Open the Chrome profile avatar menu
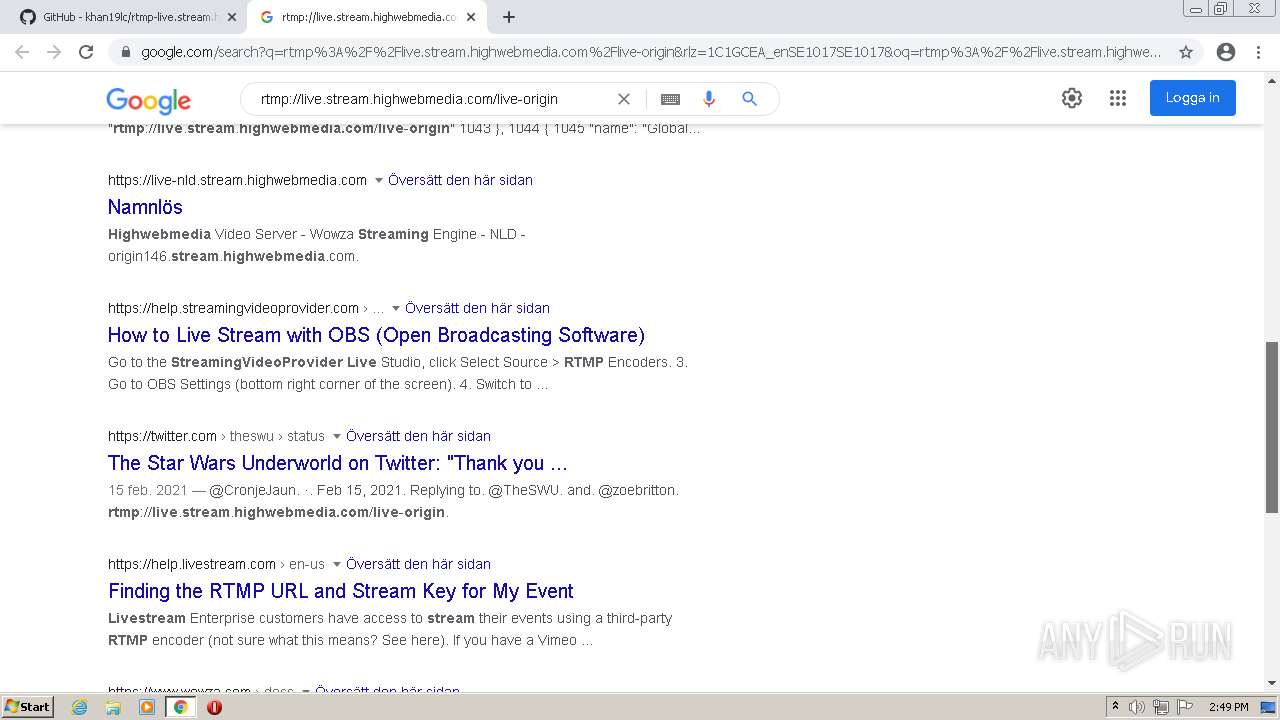 tap(1226, 52)
